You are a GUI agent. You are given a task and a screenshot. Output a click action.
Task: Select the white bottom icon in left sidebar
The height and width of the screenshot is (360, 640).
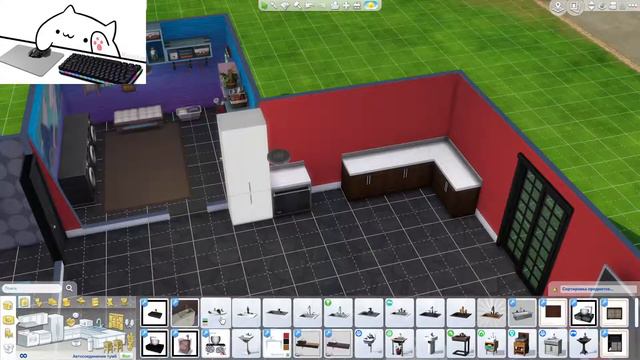(8, 348)
